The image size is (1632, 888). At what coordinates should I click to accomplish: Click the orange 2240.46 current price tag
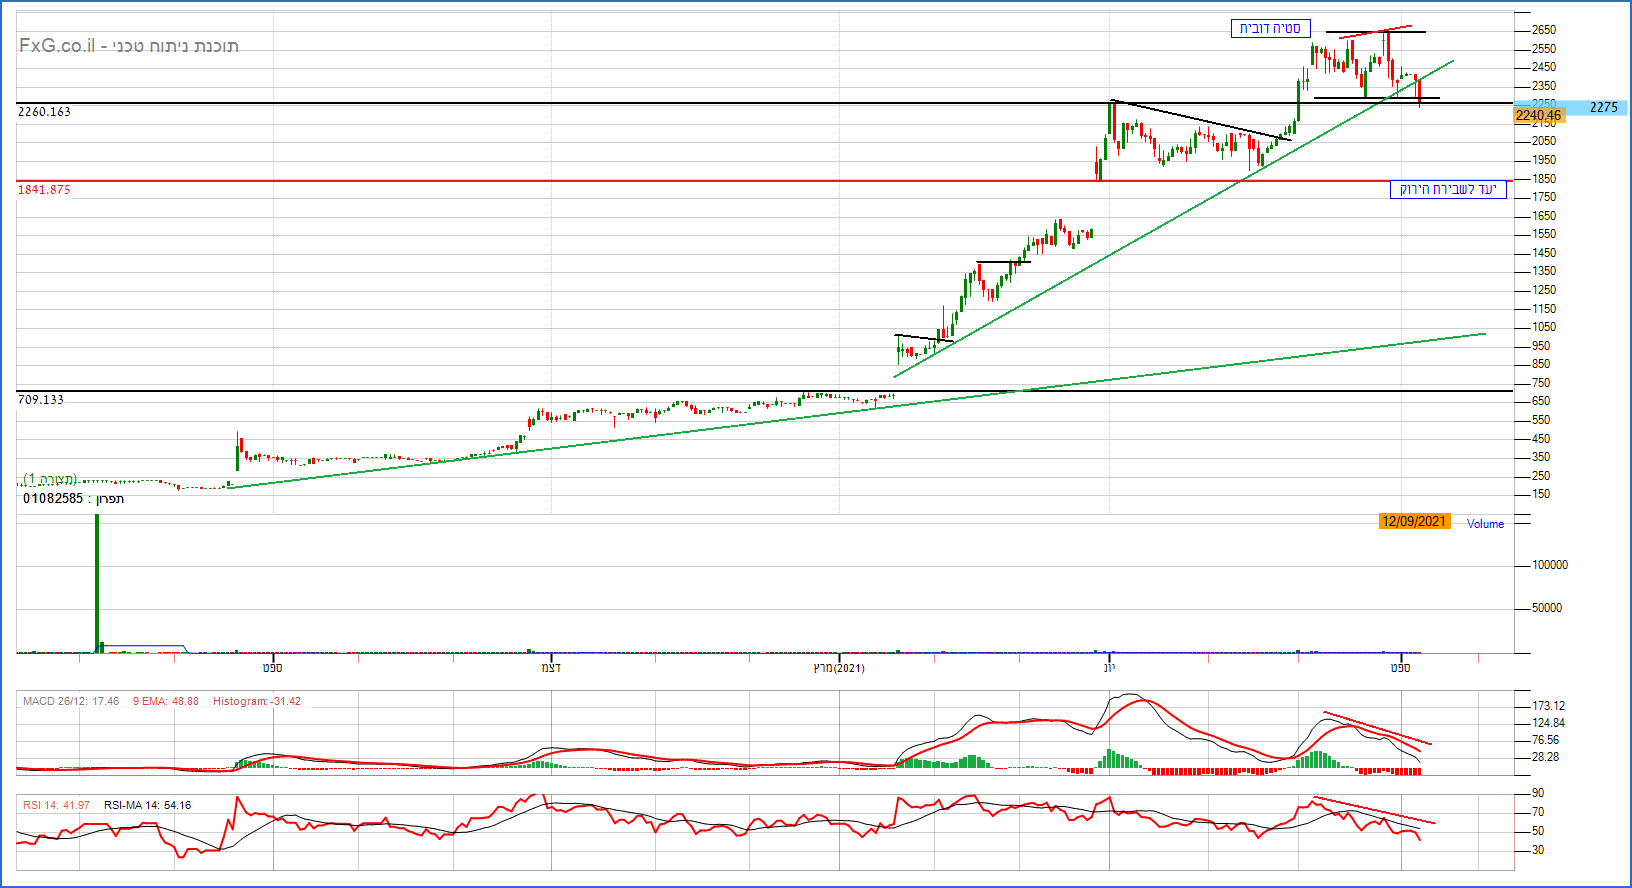1538,116
